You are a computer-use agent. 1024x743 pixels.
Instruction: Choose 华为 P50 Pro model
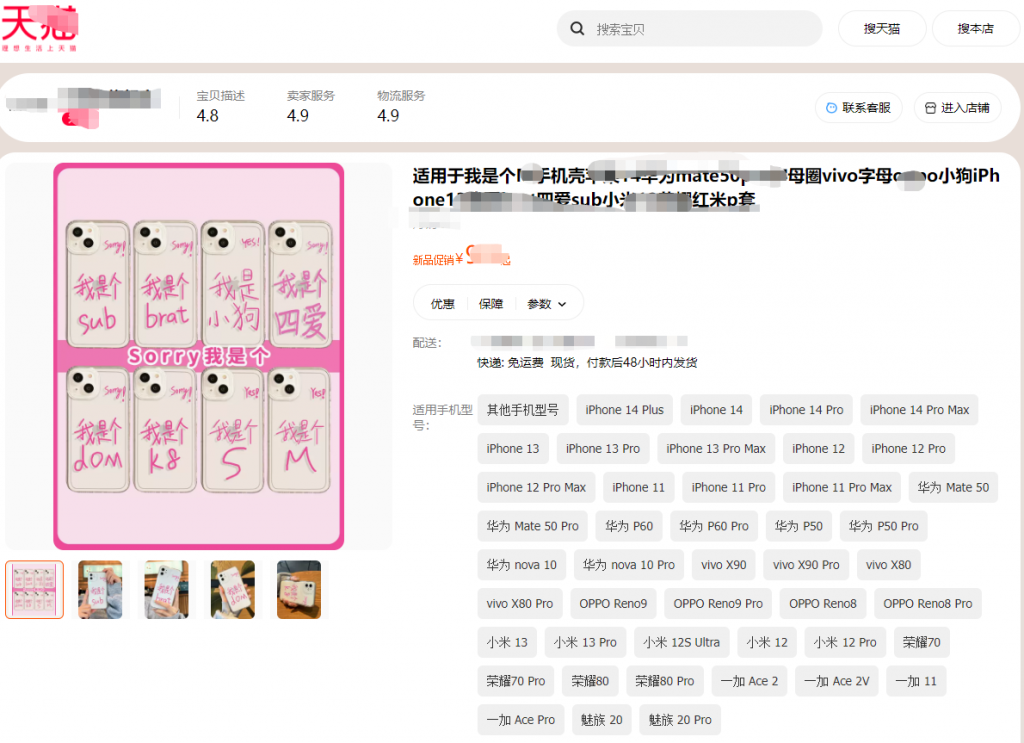click(884, 526)
